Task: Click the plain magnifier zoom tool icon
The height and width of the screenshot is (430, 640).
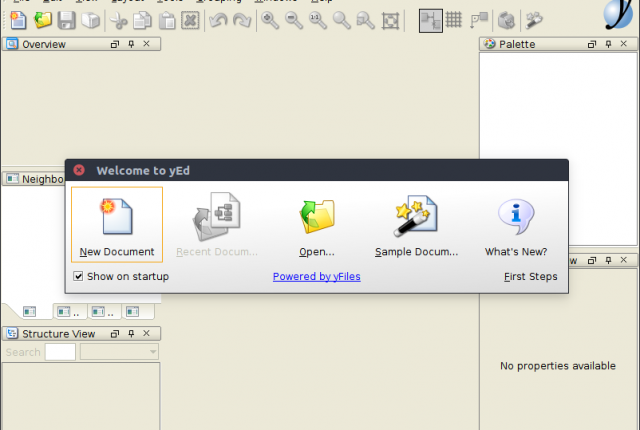Action: point(342,20)
